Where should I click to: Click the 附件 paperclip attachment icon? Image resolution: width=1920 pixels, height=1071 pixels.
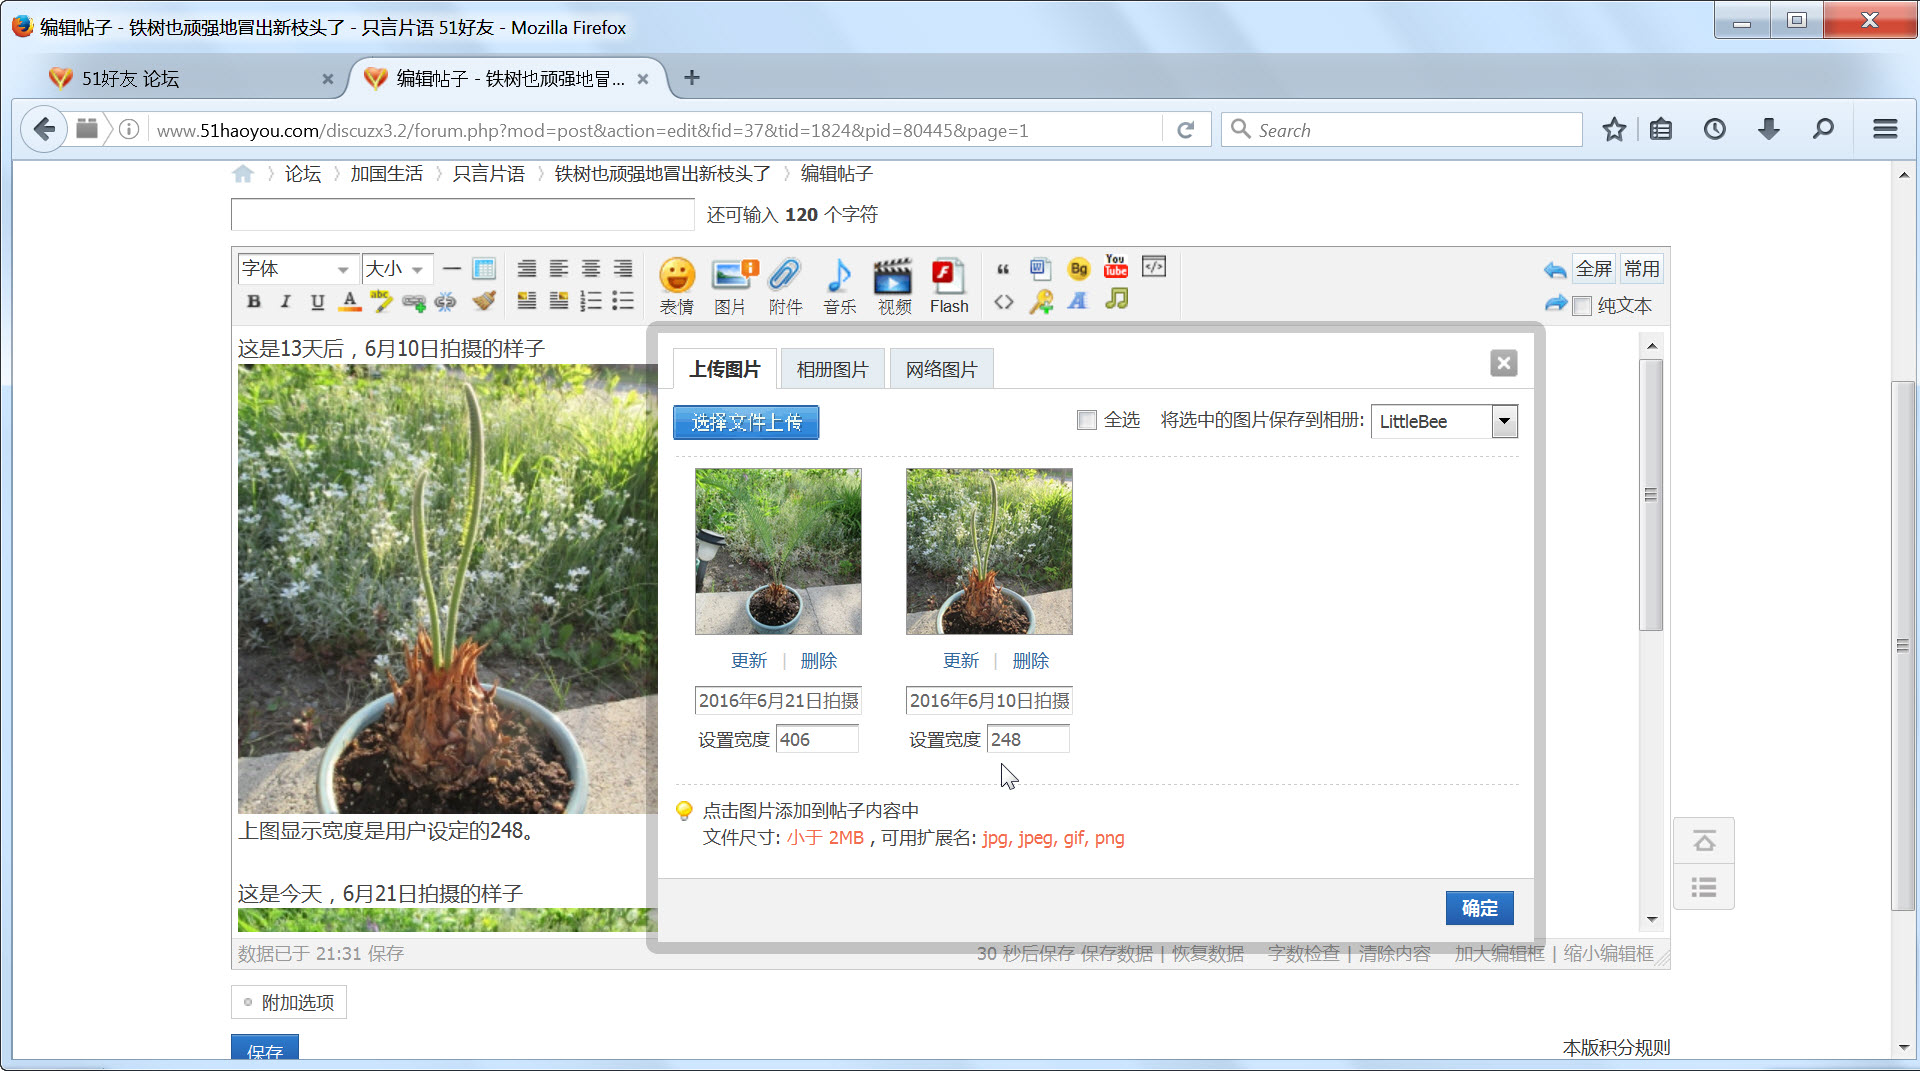coord(785,285)
